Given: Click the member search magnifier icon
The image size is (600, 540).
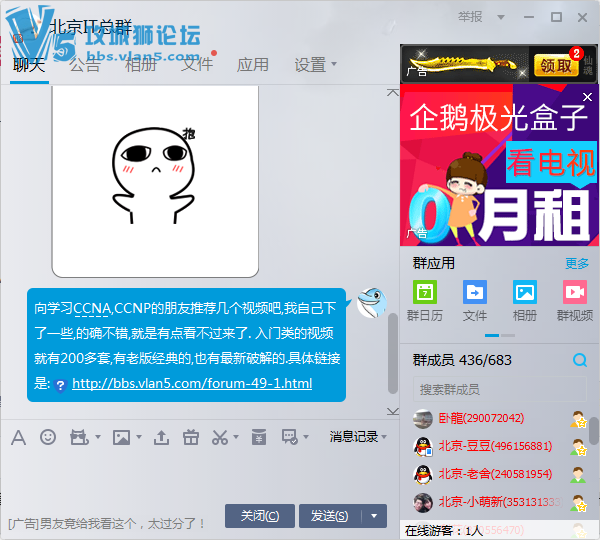Looking at the screenshot, I should coord(579,360).
